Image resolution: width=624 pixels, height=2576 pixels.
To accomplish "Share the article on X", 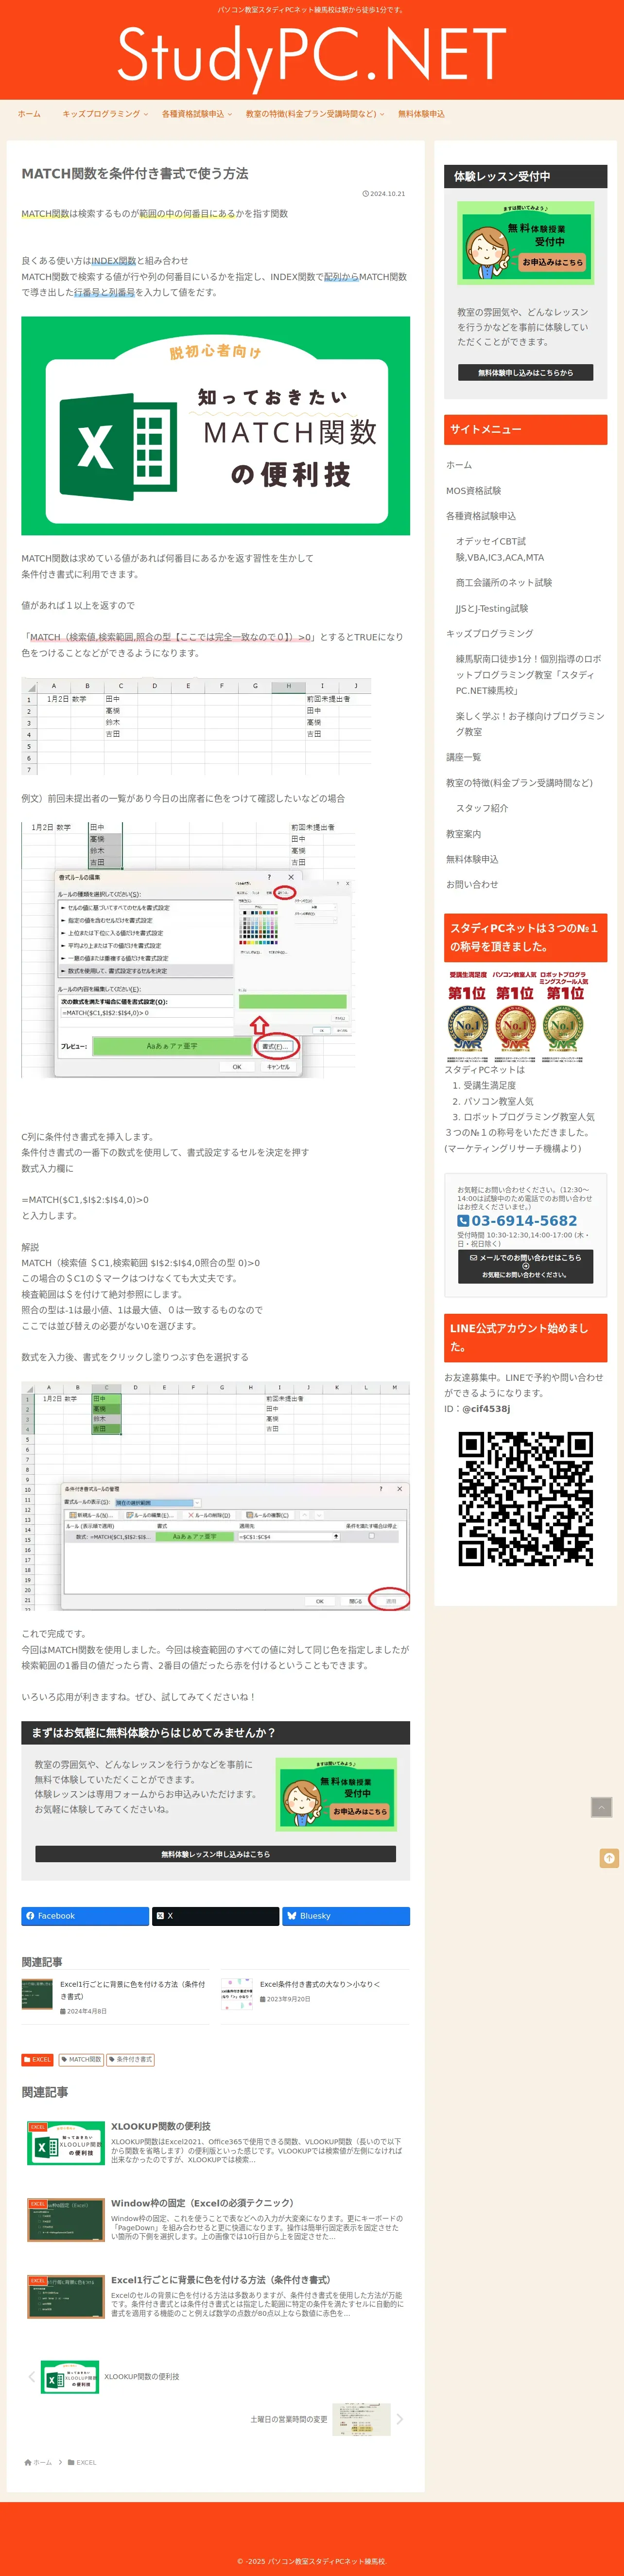I will [215, 1916].
